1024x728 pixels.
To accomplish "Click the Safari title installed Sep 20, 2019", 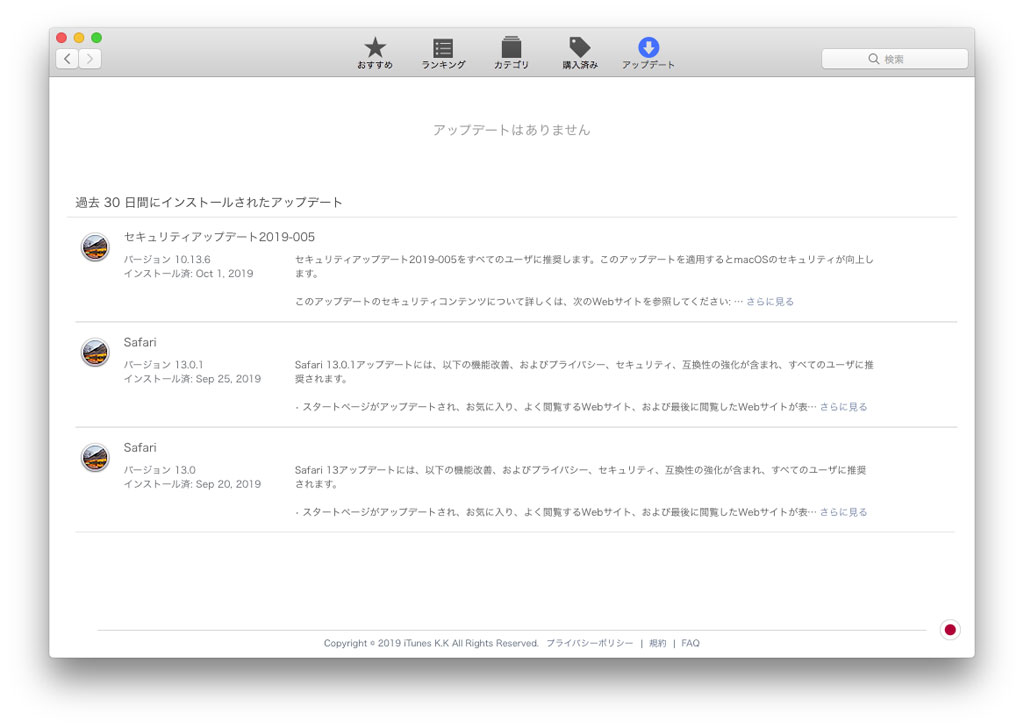I will tap(140, 447).
